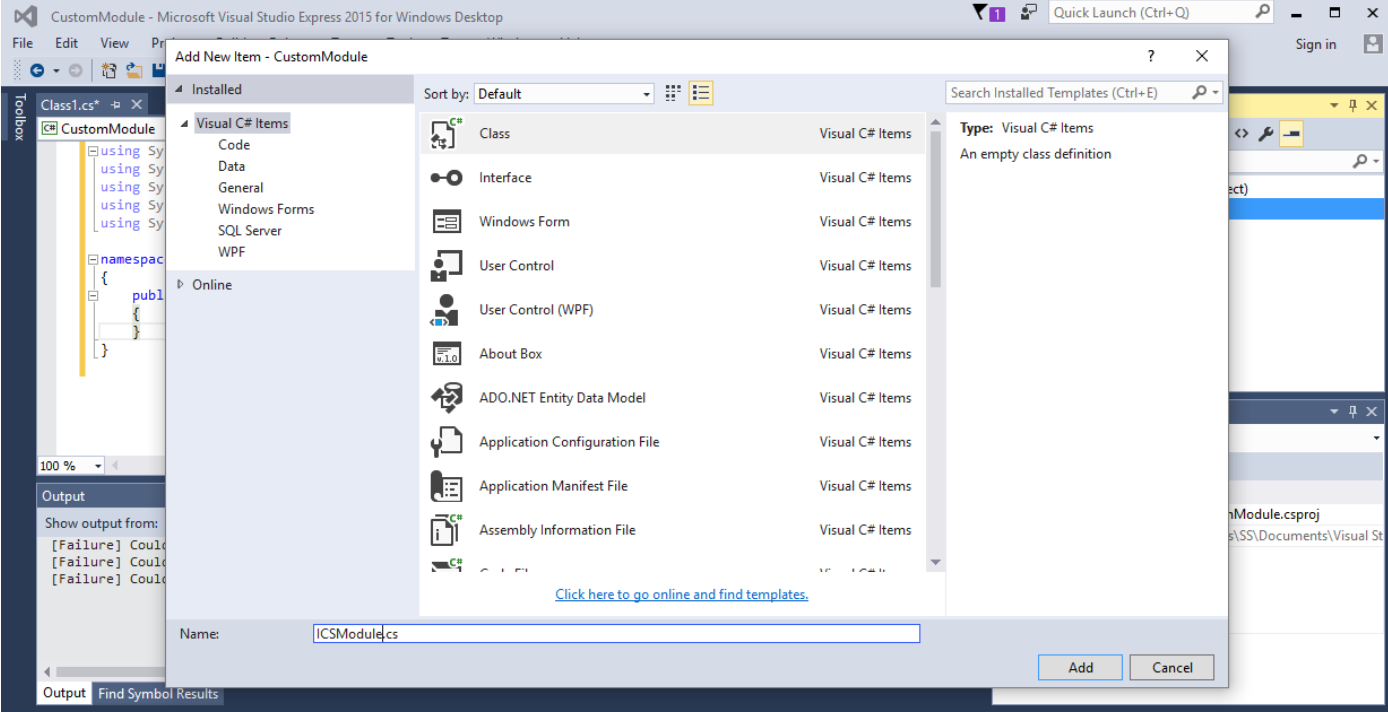1388x712 pixels.
Task: Select the Interface template icon
Action: (446, 178)
